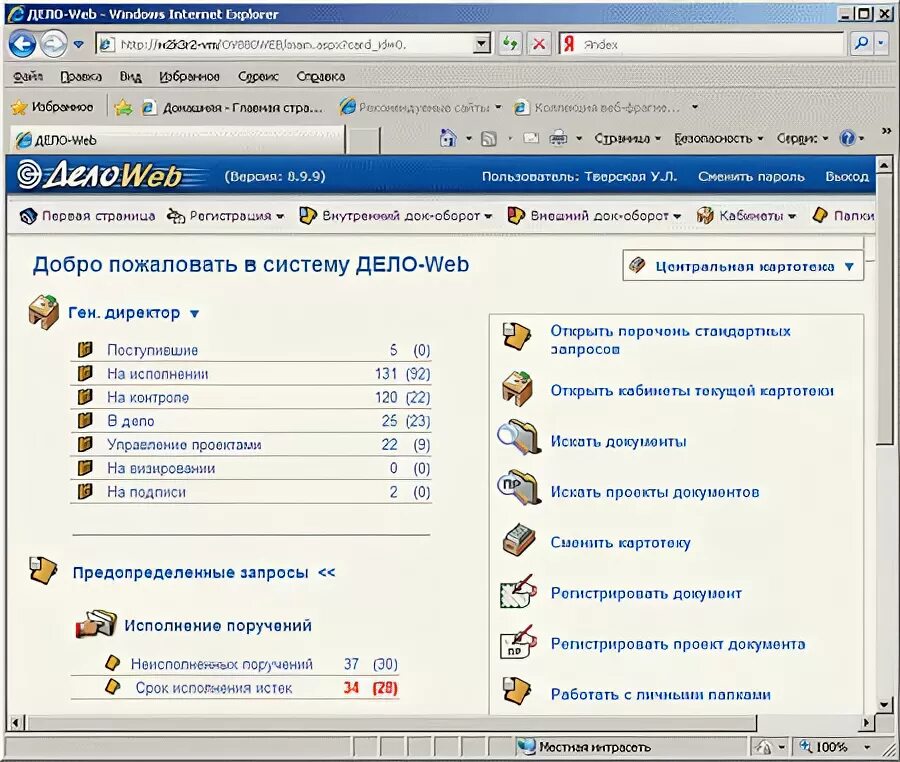The height and width of the screenshot is (762, 900).
Task: Open the recent pages dropdown arrow
Action: [79, 44]
